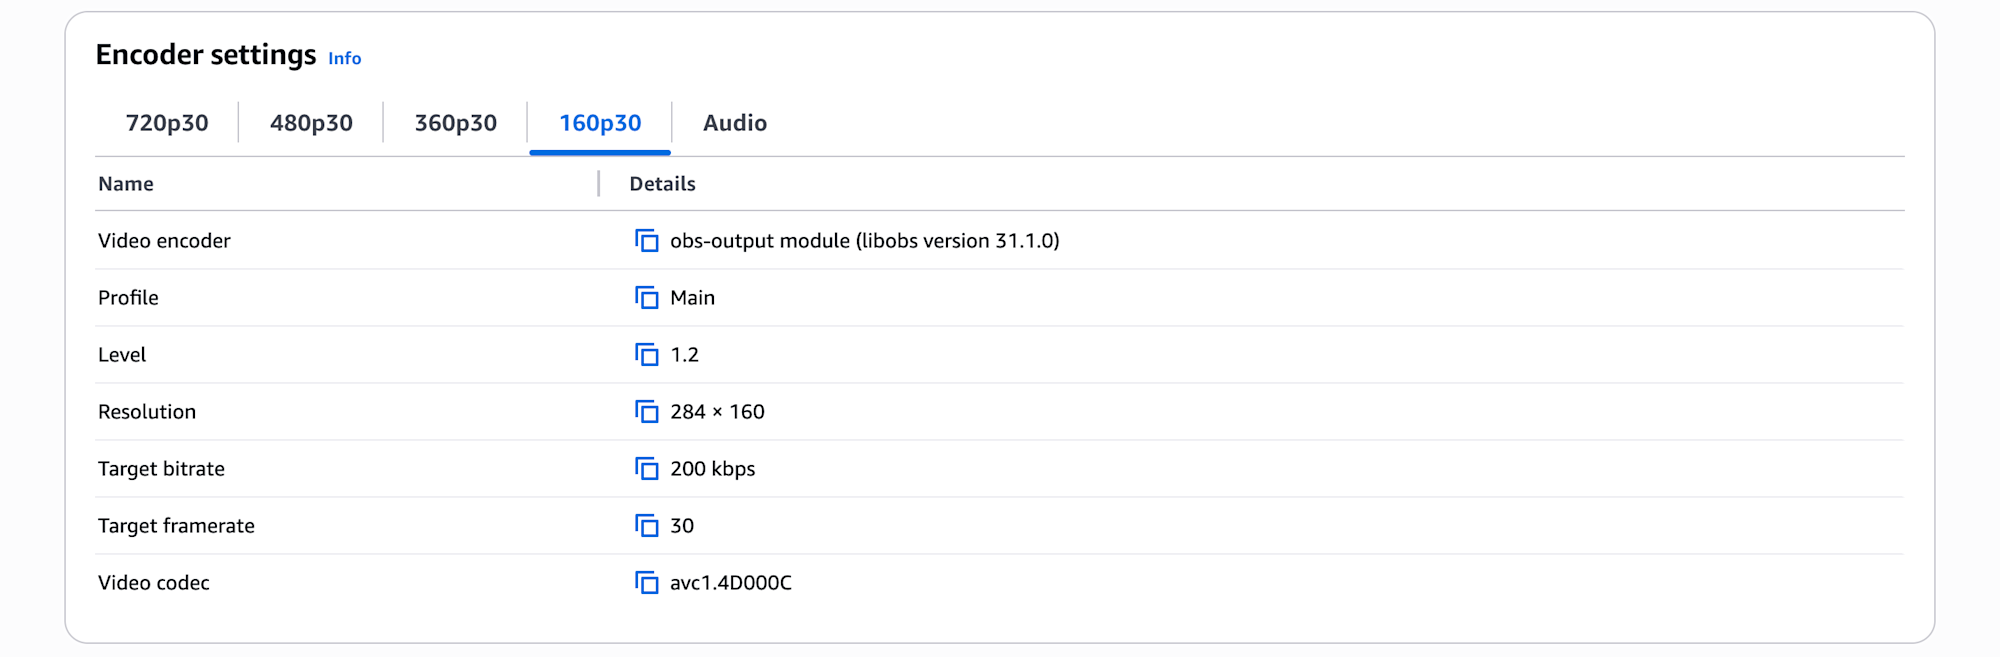Switch to the 480p30 tab

311,123
